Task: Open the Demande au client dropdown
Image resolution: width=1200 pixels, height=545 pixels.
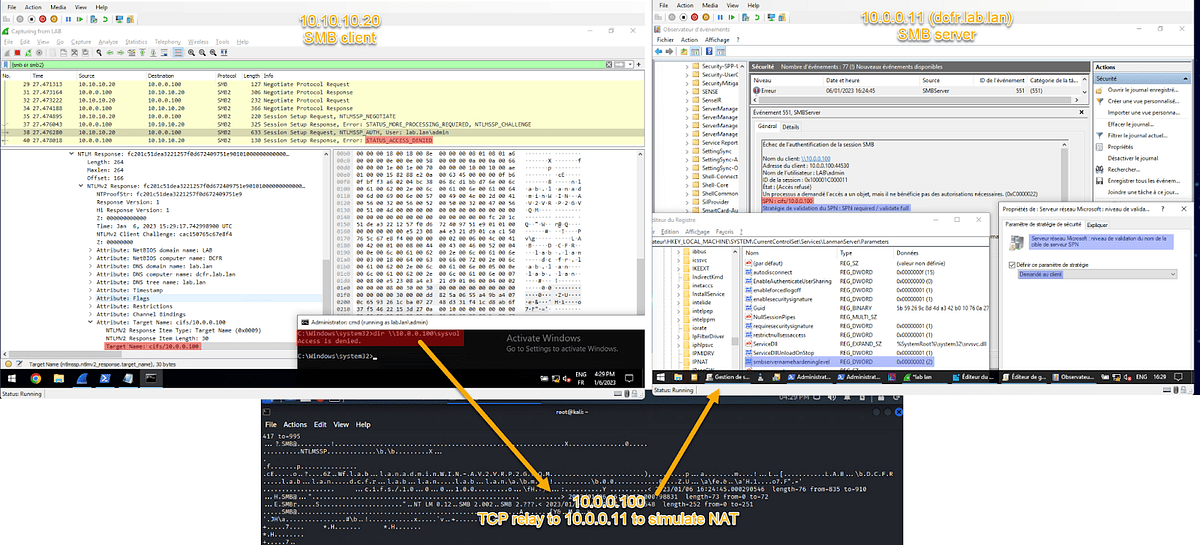Action: click(1096, 273)
